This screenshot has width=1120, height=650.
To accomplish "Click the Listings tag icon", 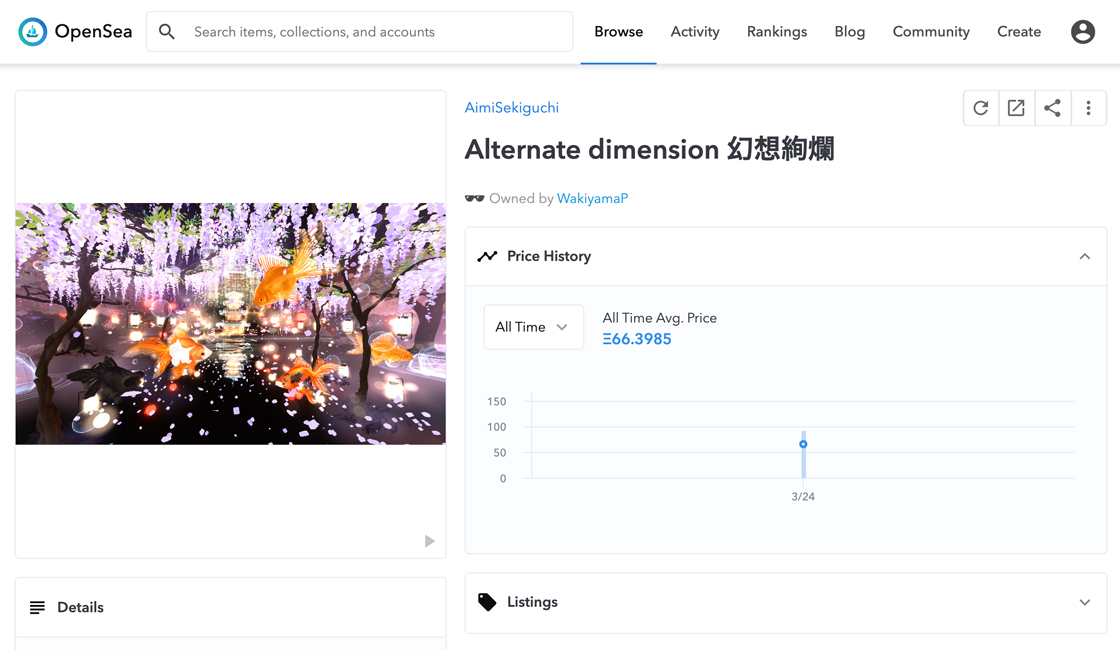I will [x=487, y=602].
